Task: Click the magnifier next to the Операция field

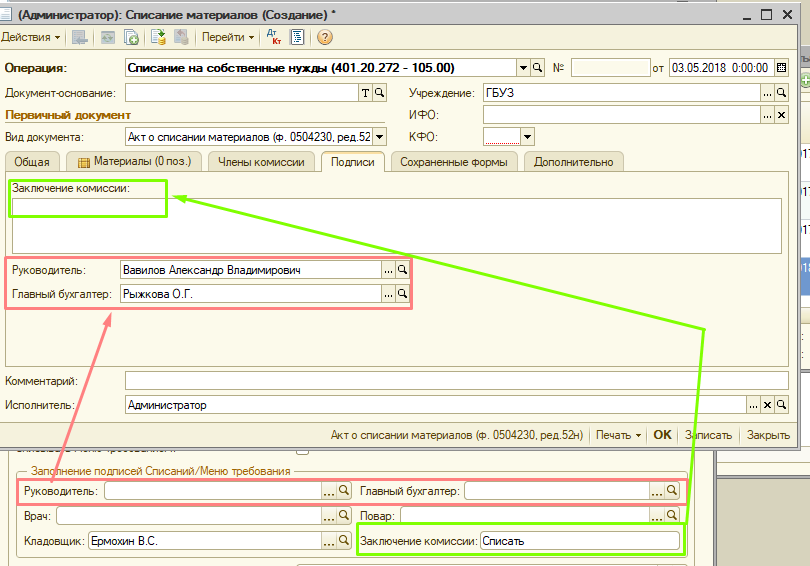Action: pos(536,68)
